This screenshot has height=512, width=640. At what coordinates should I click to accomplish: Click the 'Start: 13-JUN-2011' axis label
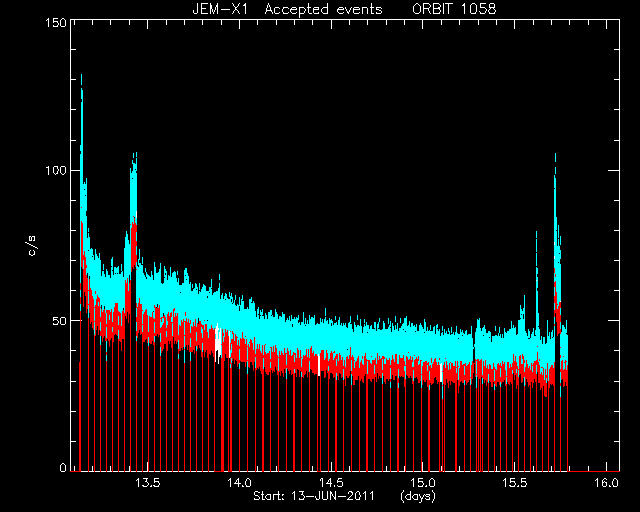[314, 496]
